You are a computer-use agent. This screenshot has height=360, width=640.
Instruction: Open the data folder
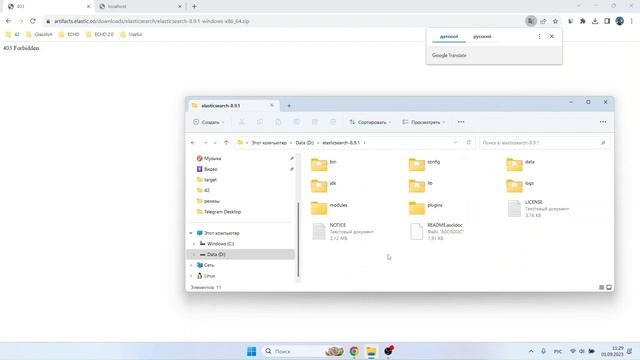pyautogui.click(x=520, y=164)
